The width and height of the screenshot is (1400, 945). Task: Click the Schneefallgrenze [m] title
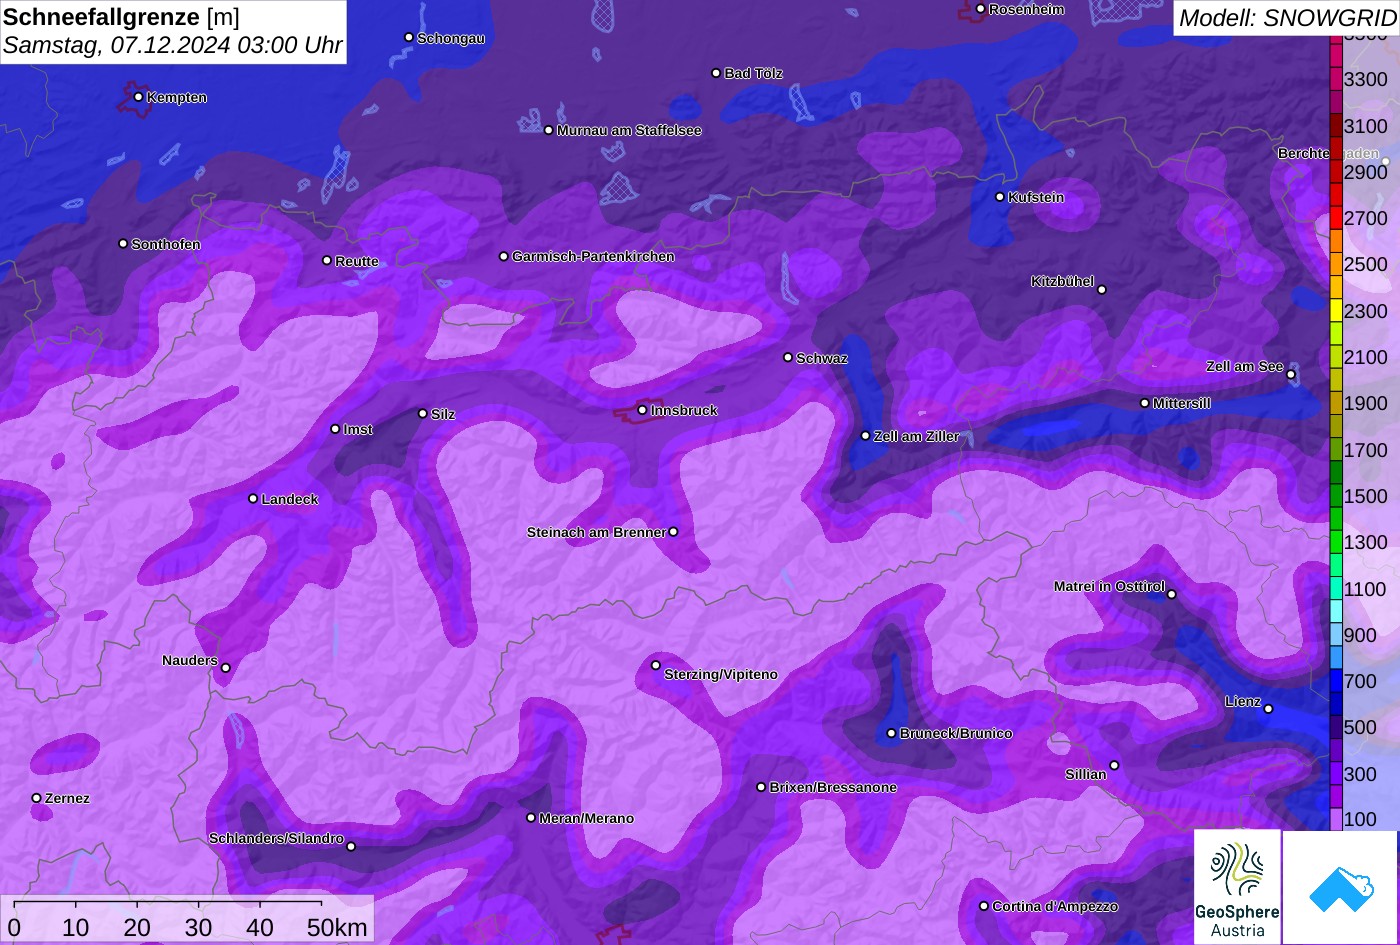[122, 17]
